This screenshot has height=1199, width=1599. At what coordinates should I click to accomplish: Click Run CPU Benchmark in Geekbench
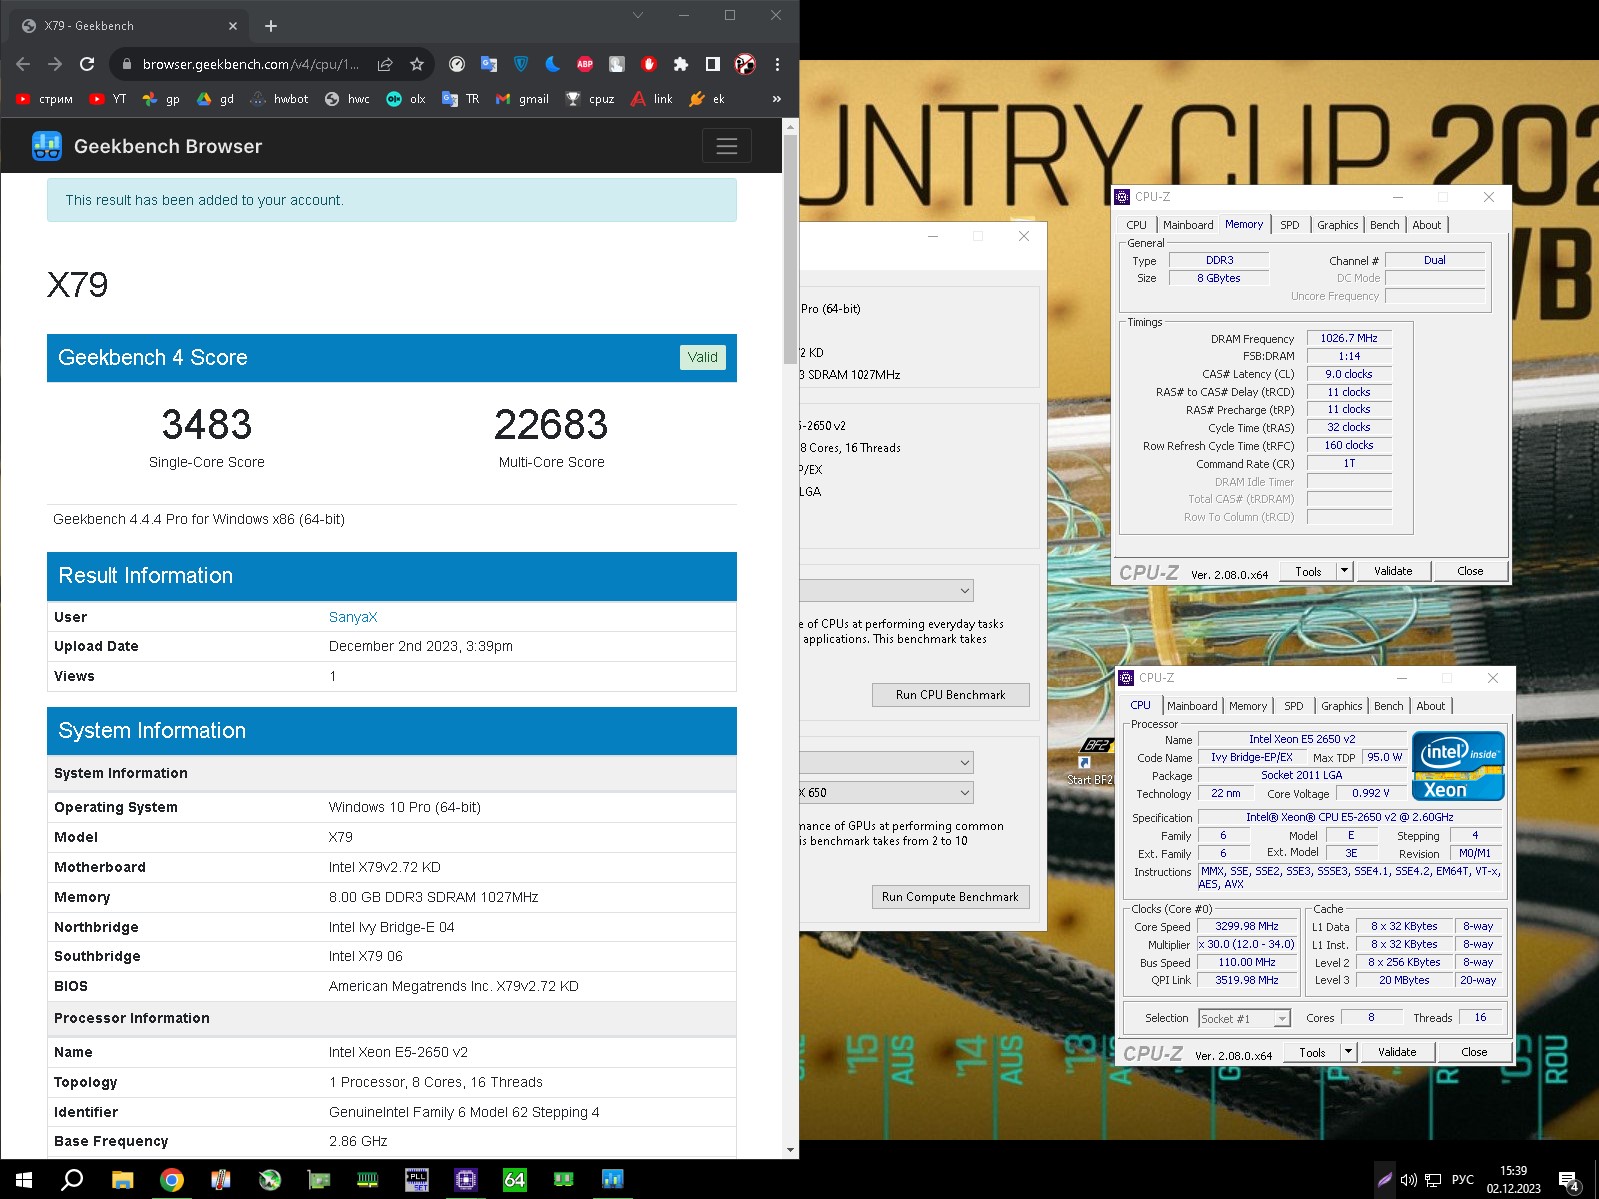click(x=950, y=695)
